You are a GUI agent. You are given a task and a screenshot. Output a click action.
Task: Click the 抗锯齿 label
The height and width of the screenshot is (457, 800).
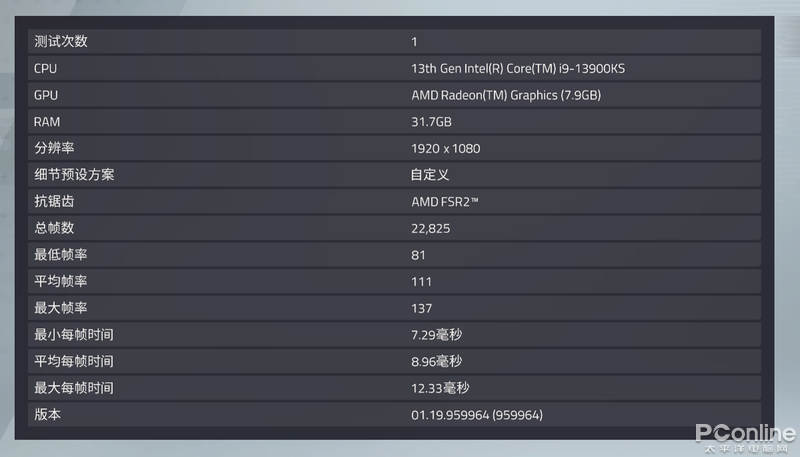coord(54,201)
